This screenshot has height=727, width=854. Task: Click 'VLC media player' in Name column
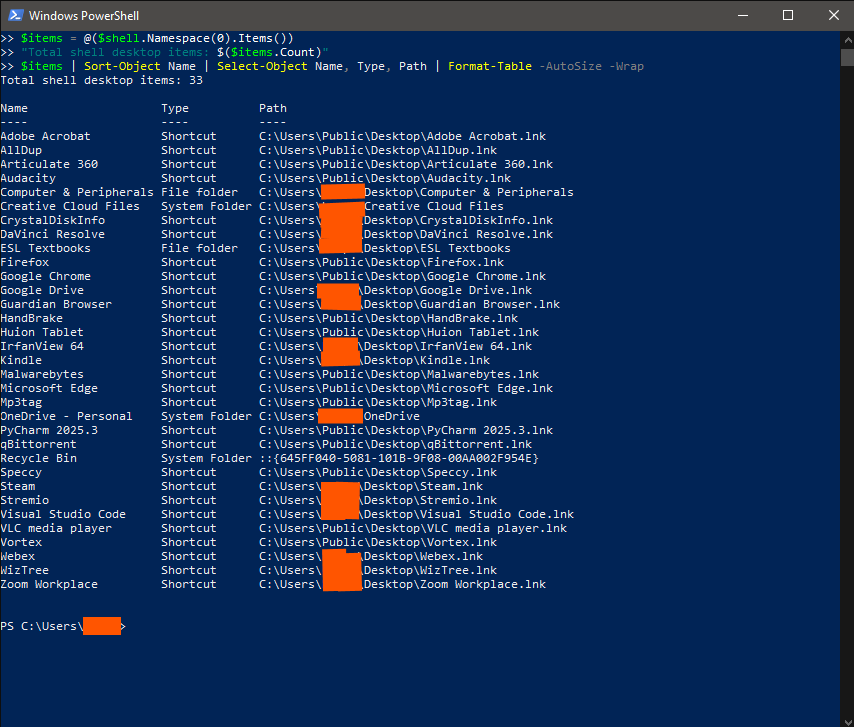pos(56,529)
